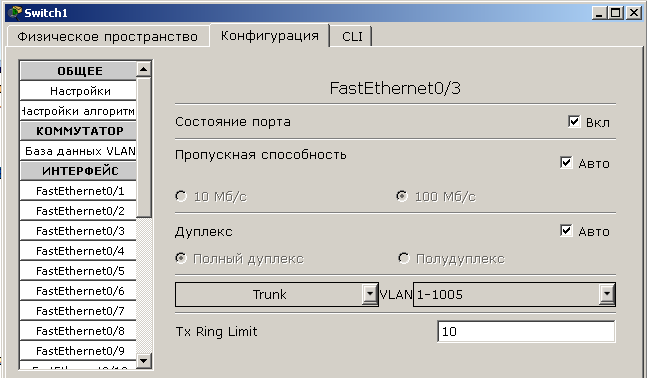The width and height of the screenshot is (647, 378).
Task: Click the Tx Ring Limit input field
Action: coord(526,331)
